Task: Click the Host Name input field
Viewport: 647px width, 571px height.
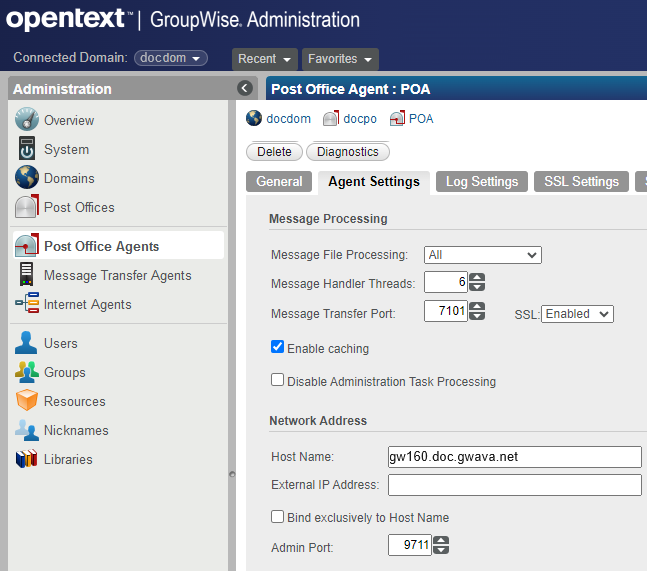Action: [514, 457]
